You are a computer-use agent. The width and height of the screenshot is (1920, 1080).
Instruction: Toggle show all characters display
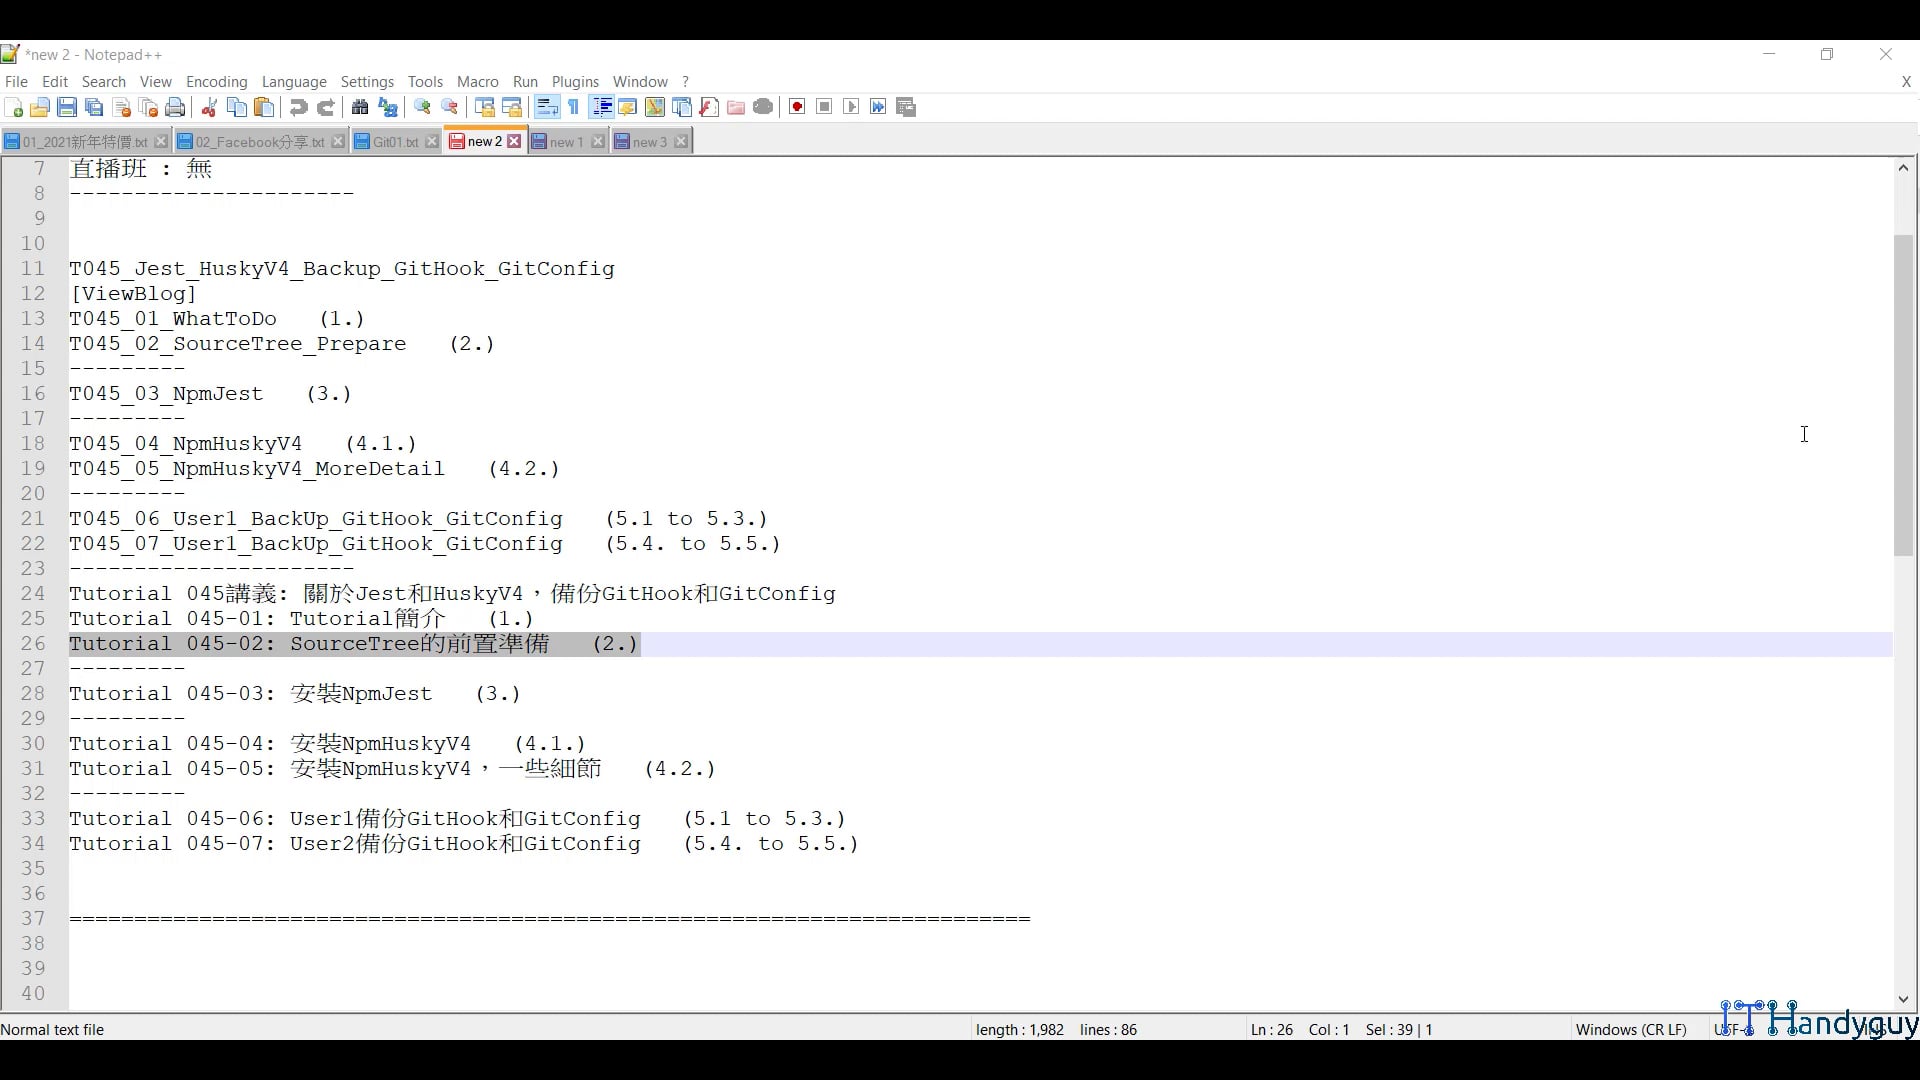click(573, 107)
